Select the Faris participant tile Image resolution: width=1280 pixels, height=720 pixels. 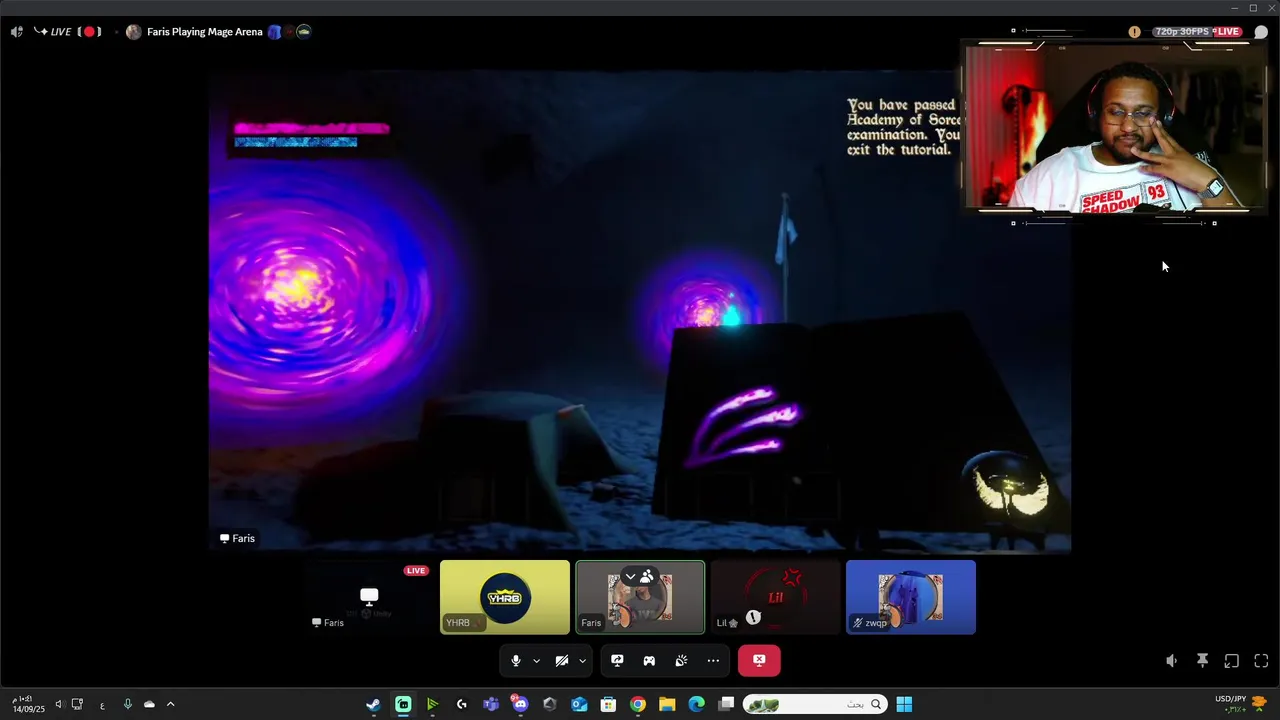point(640,597)
